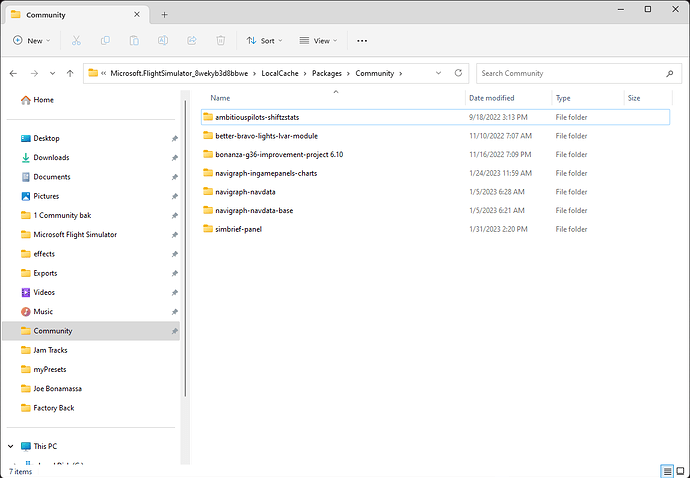Click the Copy icon in toolbar

tap(105, 41)
